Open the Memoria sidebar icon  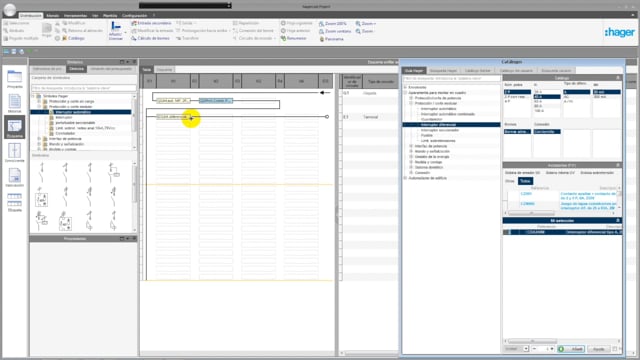pyautogui.click(x=15, y=102)
